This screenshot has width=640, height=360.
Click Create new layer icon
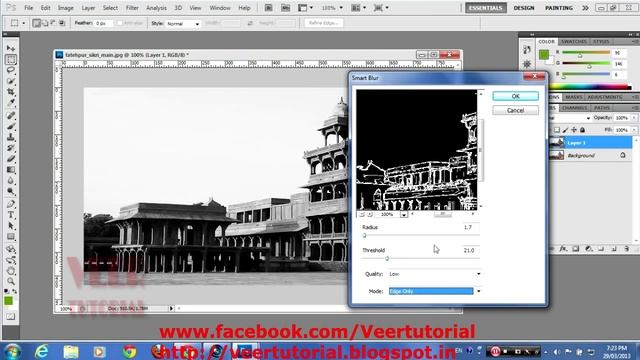pyautogui.click(x=614, y=249)
